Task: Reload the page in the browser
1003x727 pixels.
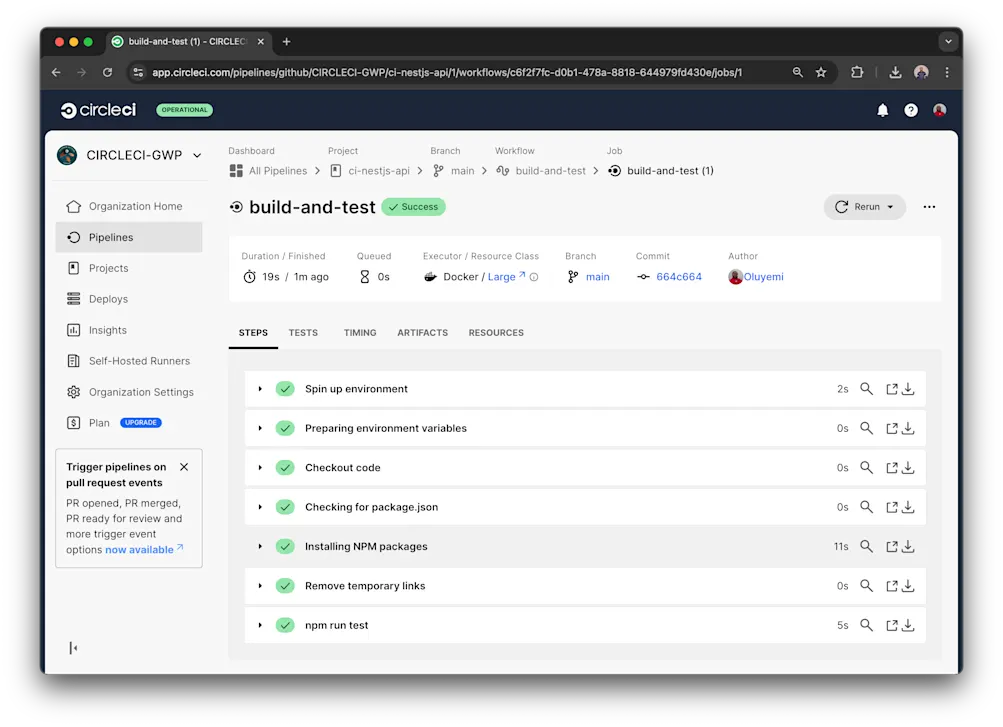Action: coord(107,72)
